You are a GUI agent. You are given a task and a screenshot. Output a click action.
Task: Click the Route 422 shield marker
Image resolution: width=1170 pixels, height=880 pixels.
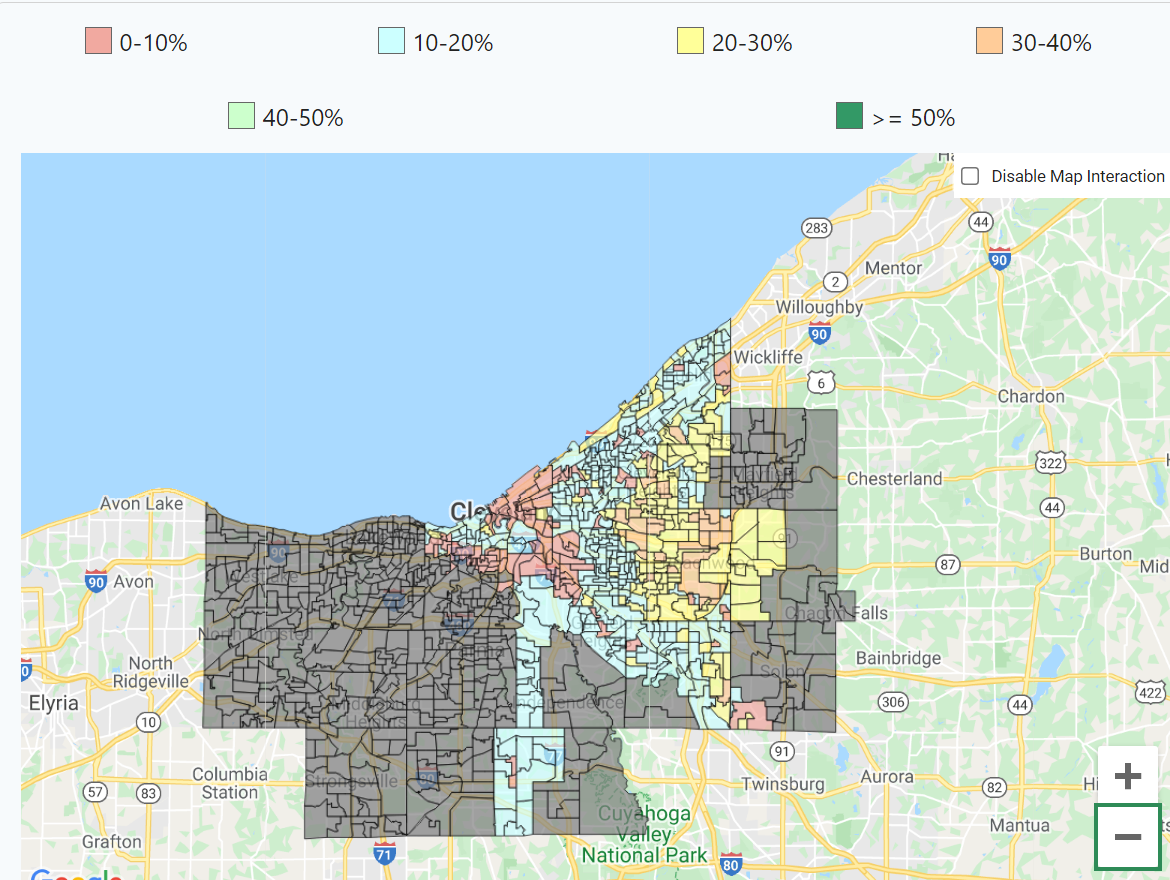pos(1150,693)
